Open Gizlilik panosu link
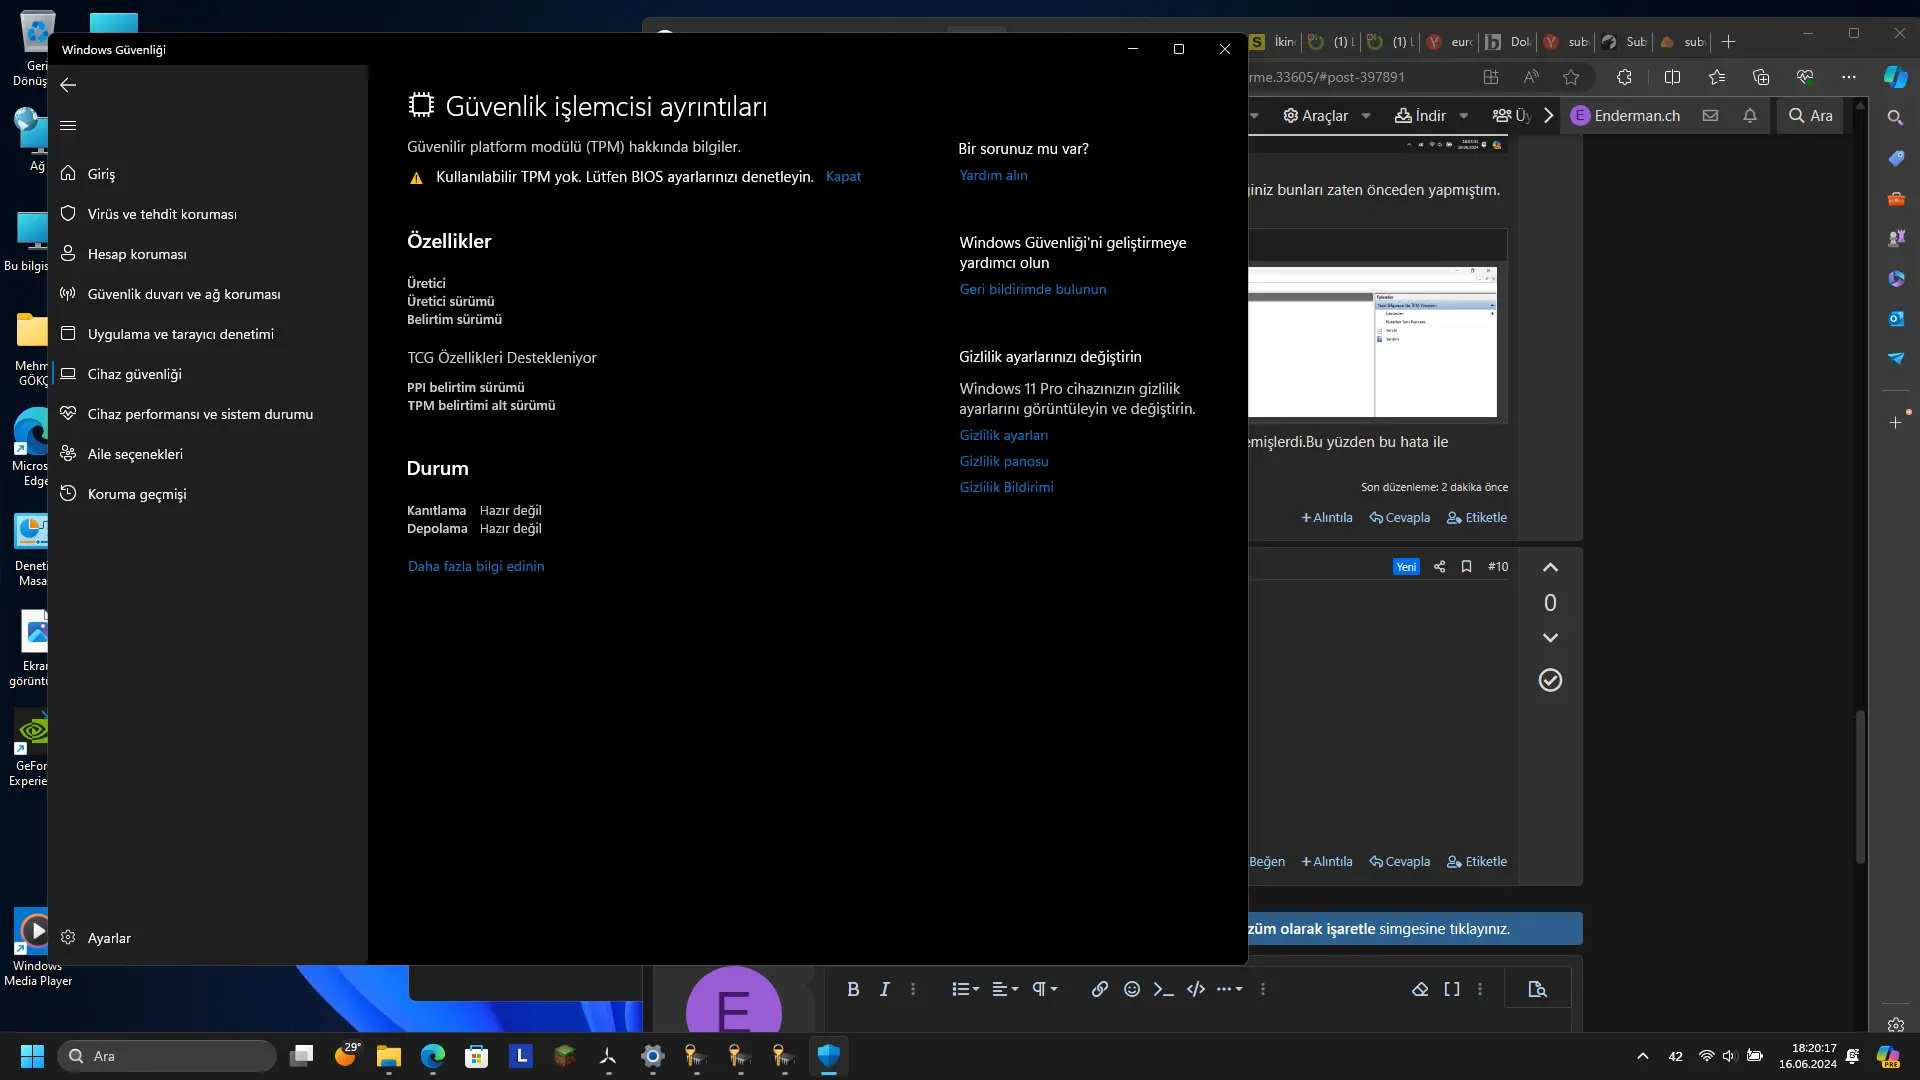 point(1004,461)
